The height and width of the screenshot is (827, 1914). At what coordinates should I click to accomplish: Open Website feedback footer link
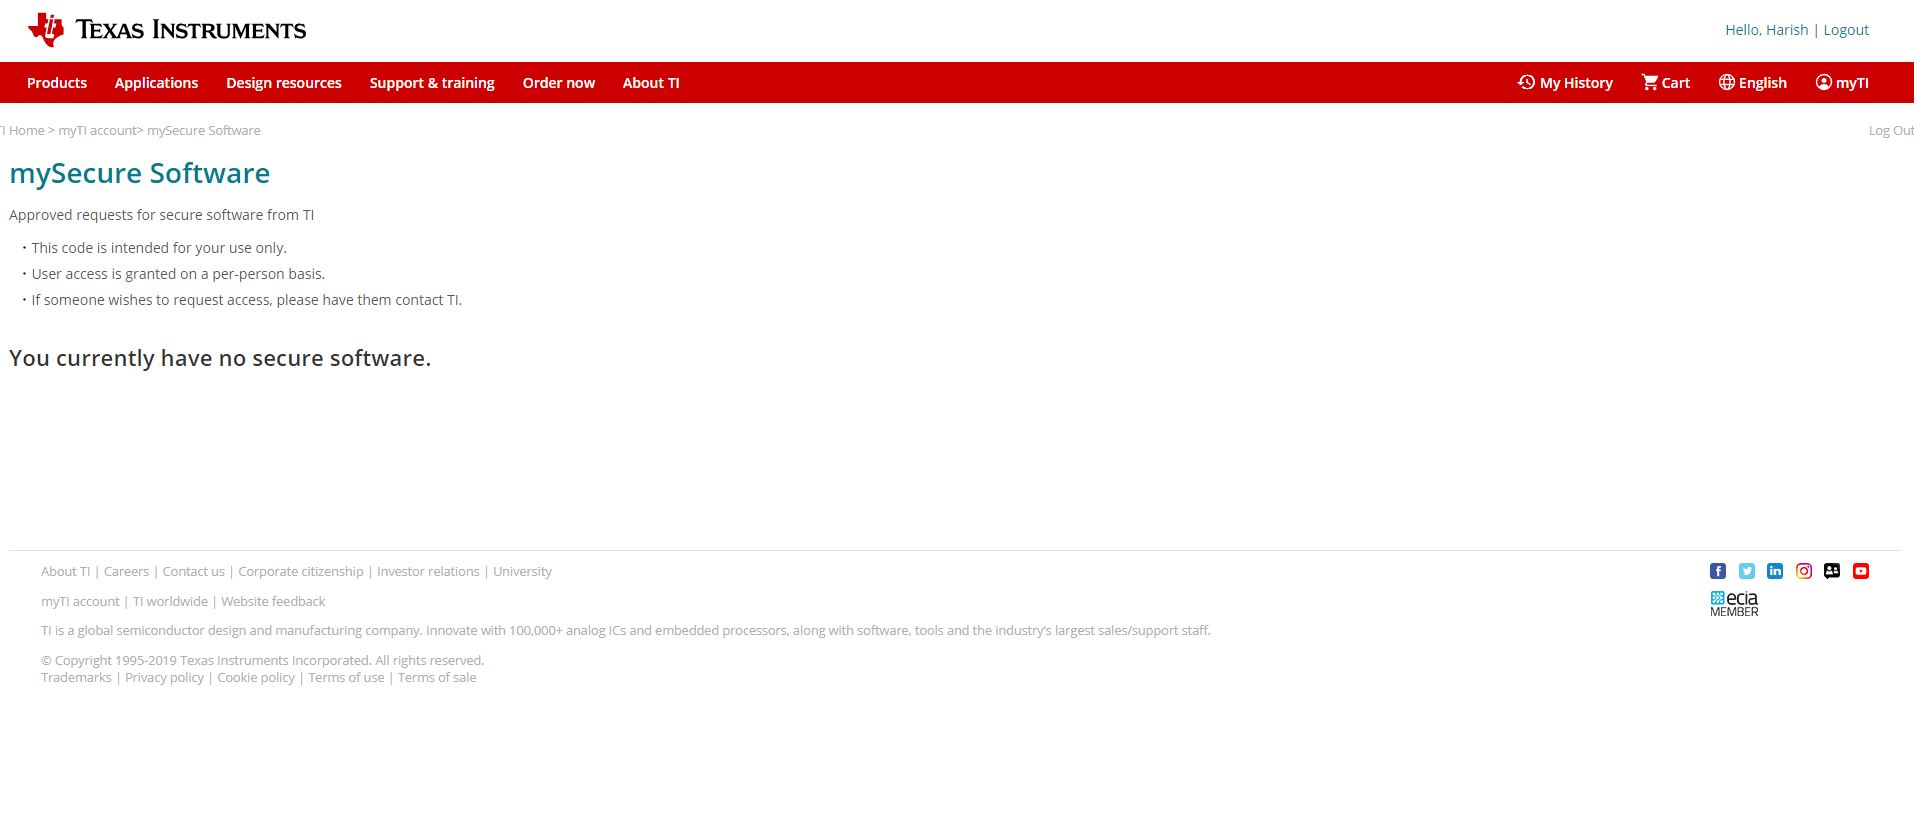pos(273,602)
